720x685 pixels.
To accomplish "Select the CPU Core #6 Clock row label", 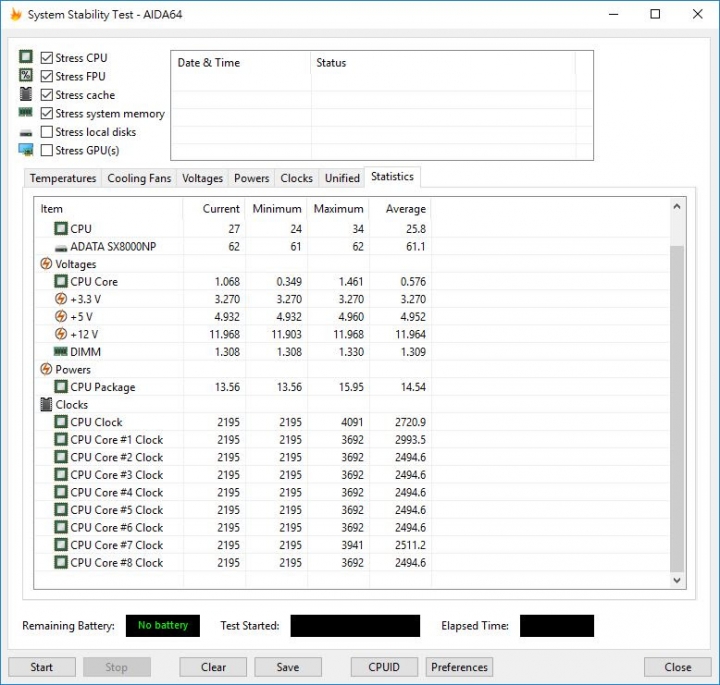I will pyautogui.click(x=117, y=527).
